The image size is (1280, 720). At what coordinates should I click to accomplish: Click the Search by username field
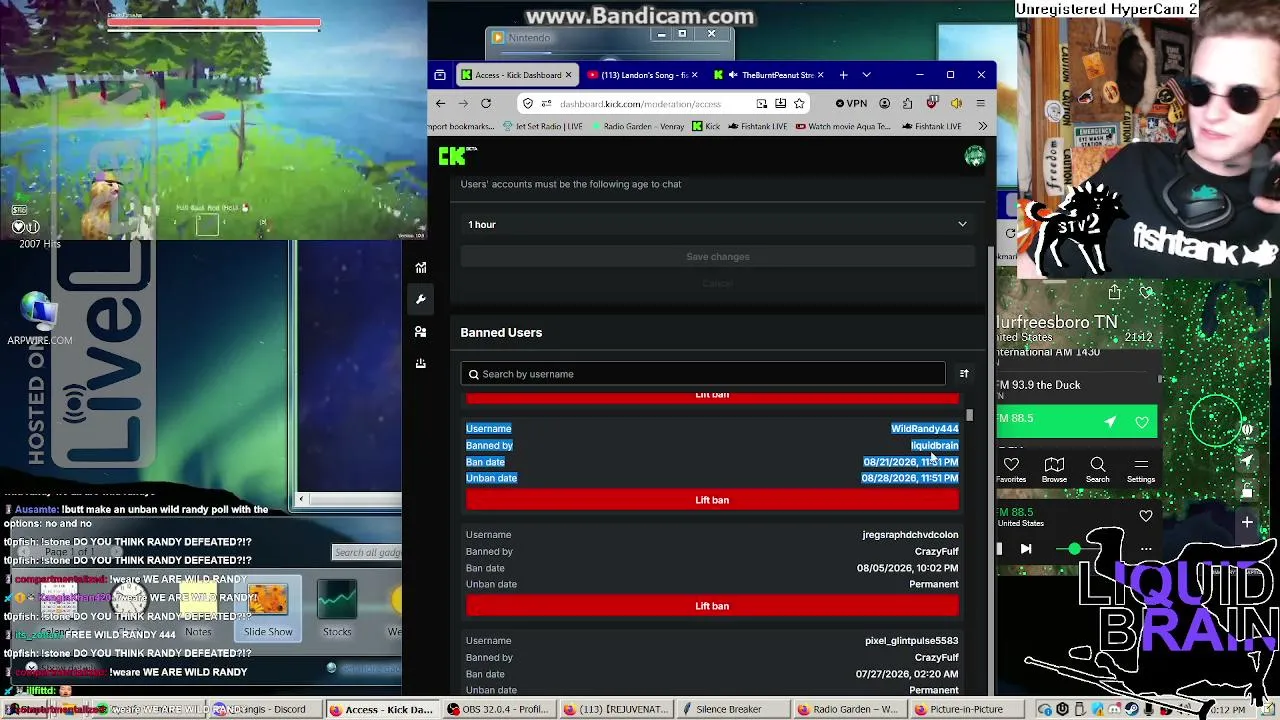point(703,374)
